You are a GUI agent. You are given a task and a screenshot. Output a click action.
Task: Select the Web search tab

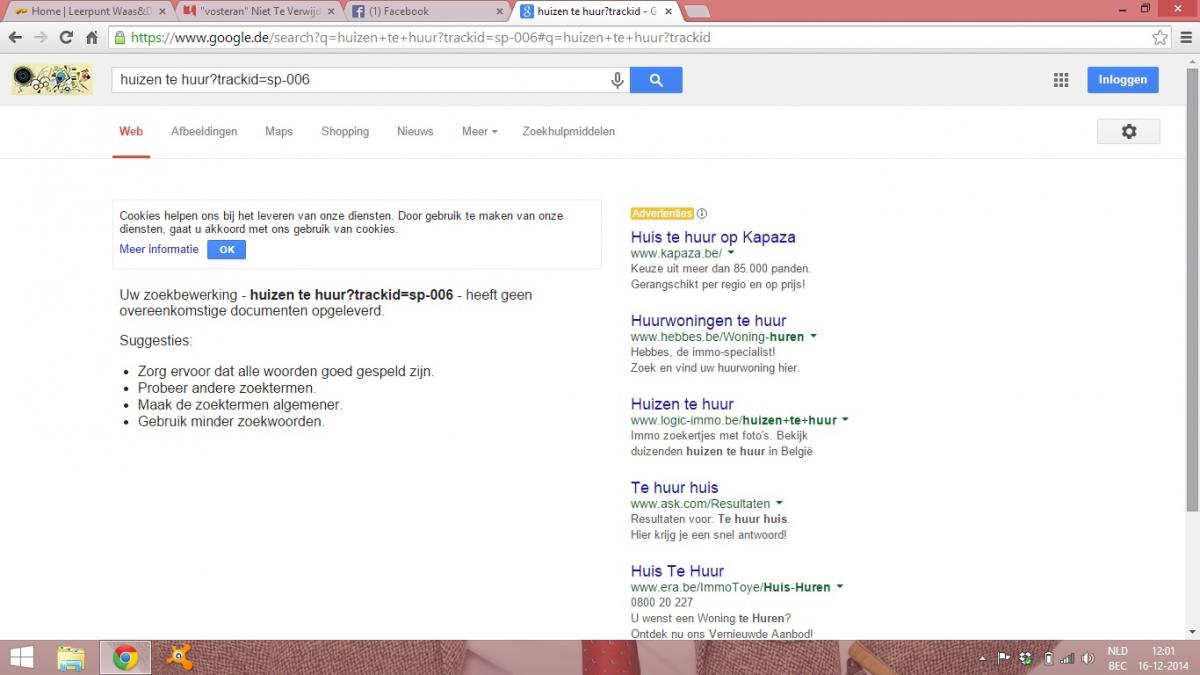pos(131,131)
